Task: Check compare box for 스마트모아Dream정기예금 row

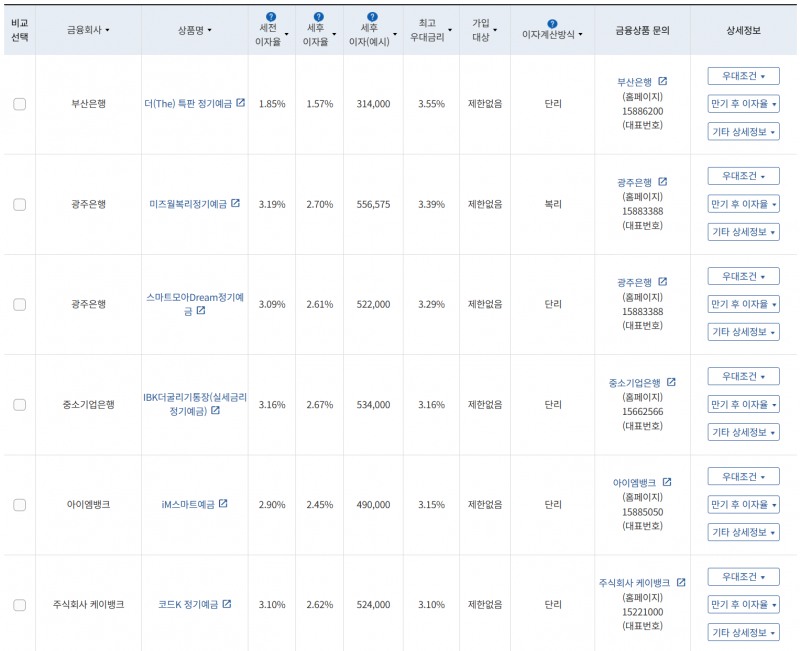Action: point(19,305)
